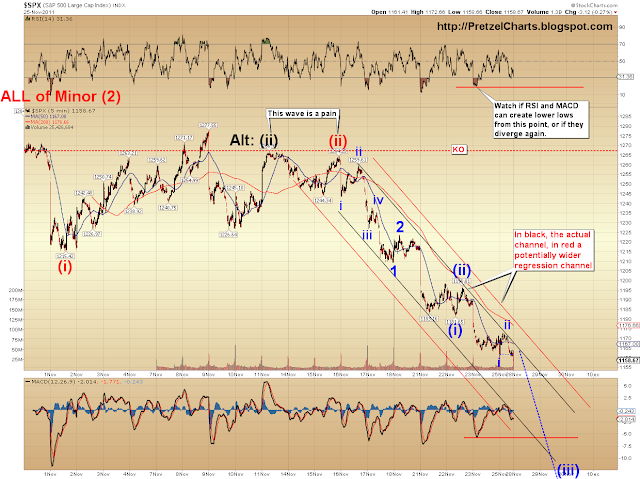Open the PretzelCharts.blogspot.com address

coord(524,27)
